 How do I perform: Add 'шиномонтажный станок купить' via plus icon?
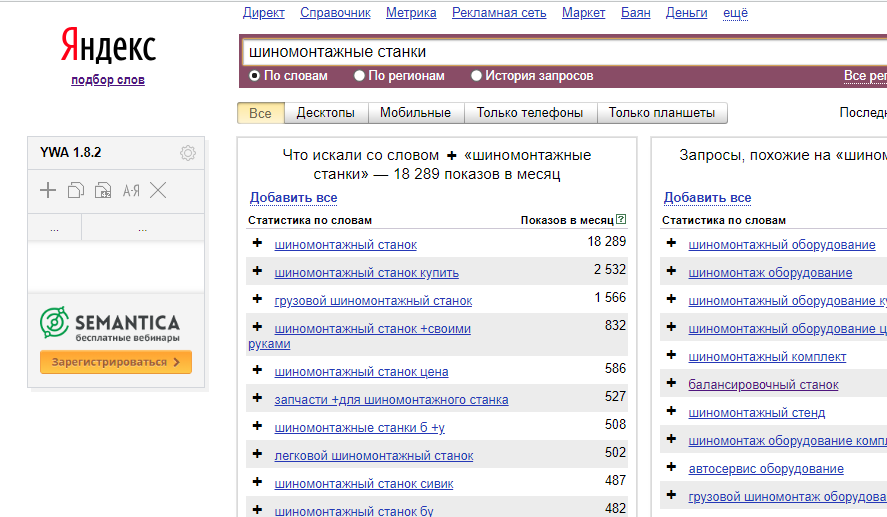click(257, 271)
